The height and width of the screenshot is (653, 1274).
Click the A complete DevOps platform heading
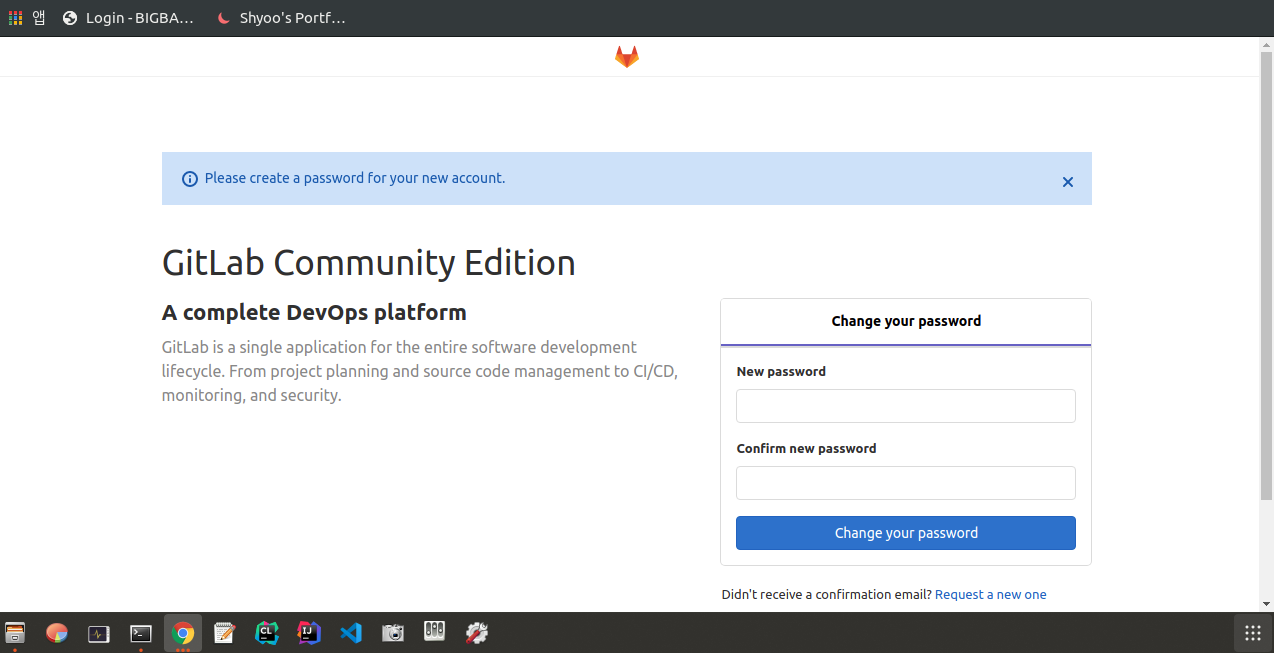[314, 312]
